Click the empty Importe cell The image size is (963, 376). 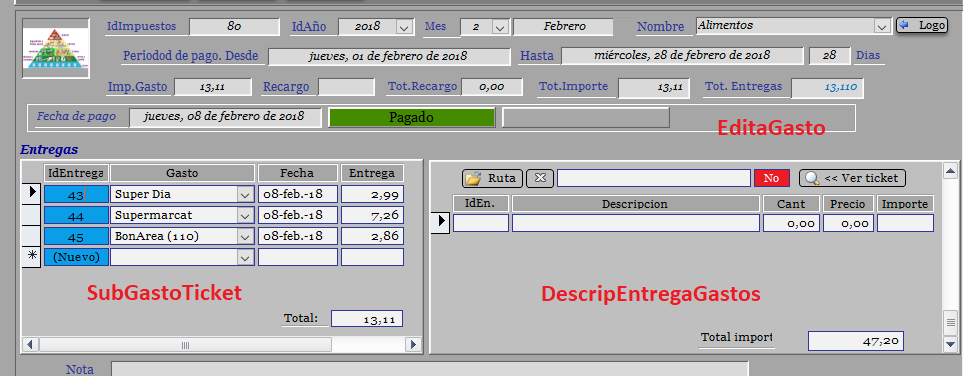click(905, 223)
